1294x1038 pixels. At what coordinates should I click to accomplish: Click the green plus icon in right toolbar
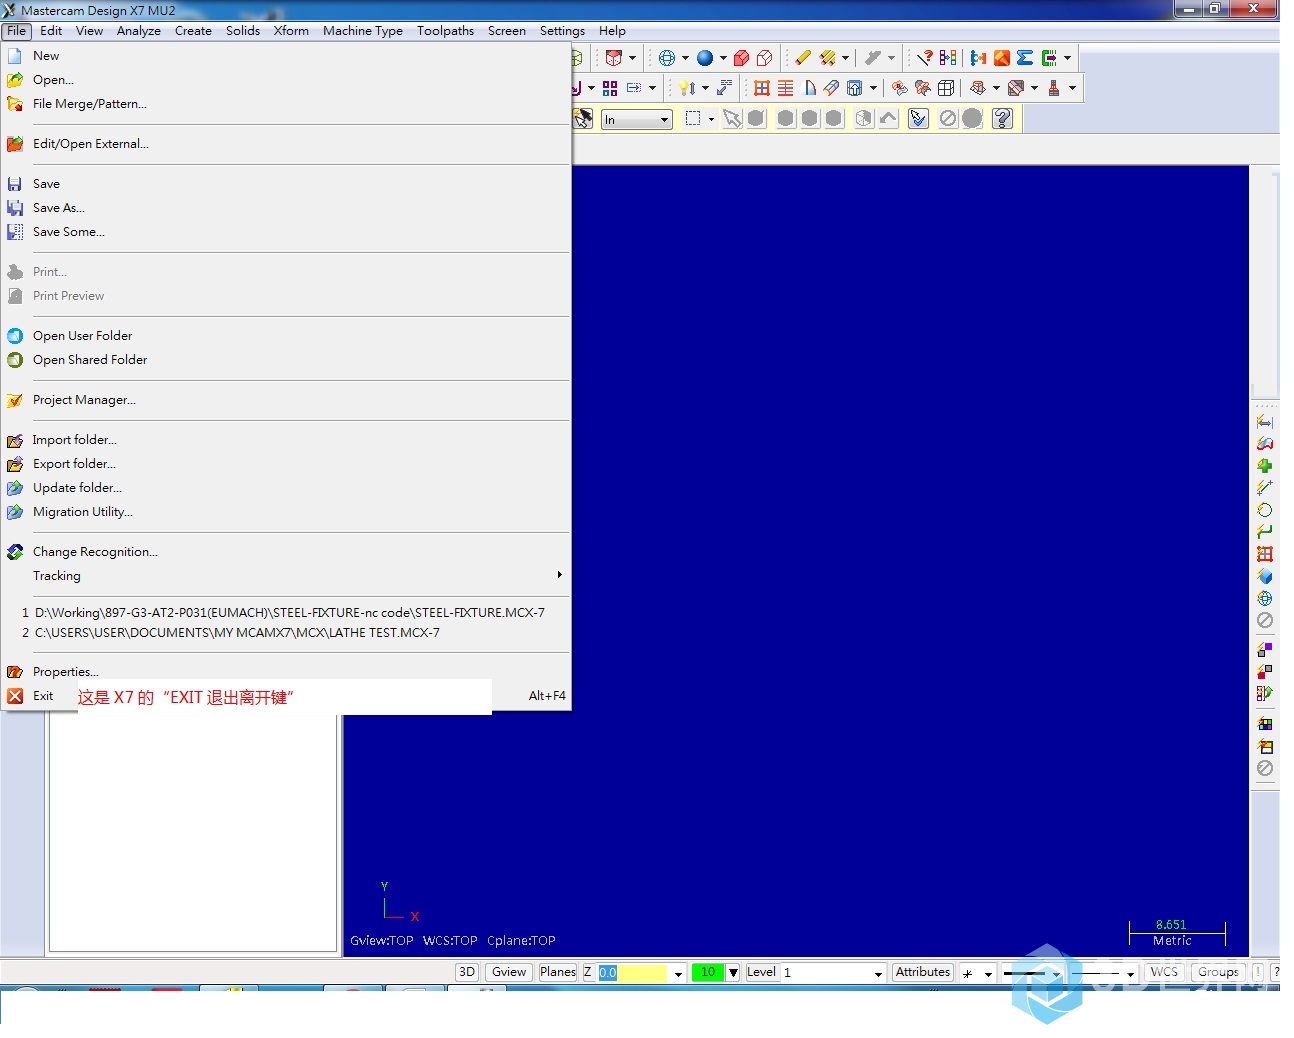tap(1265, 466)
